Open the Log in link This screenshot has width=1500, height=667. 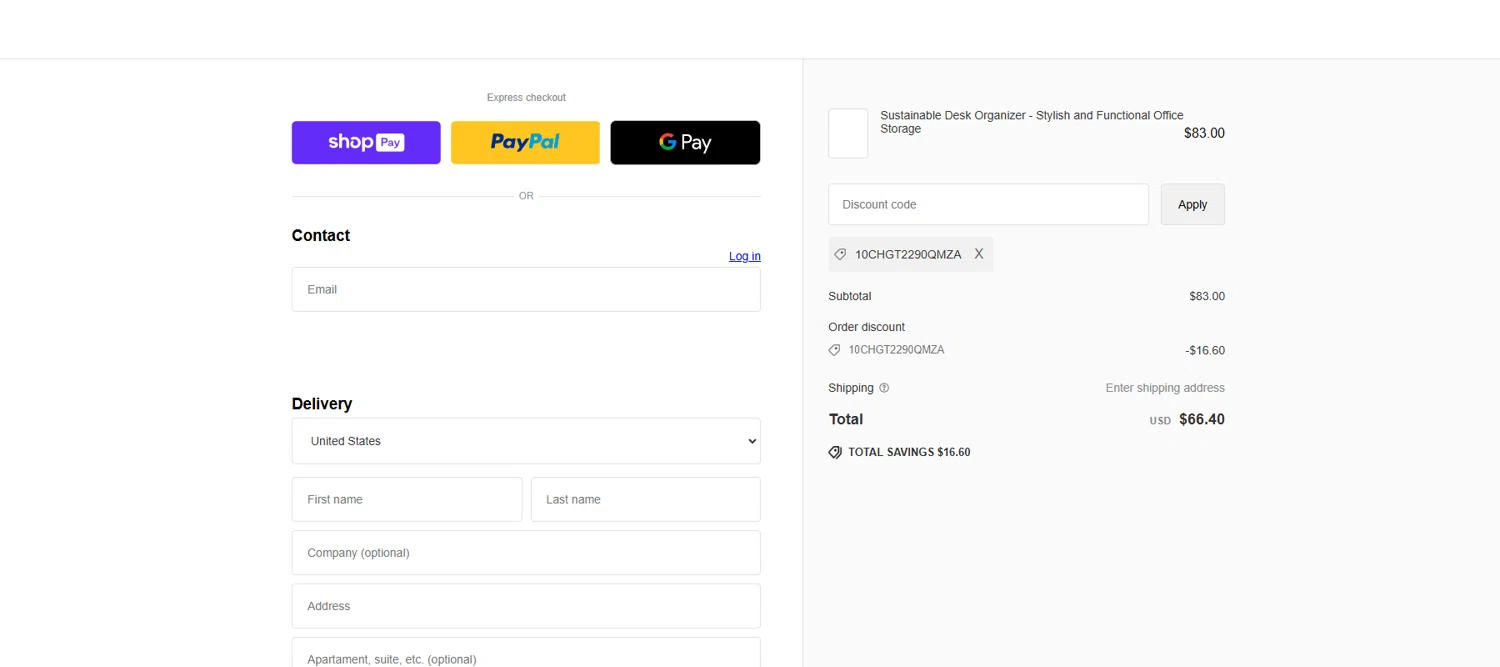(x=744, y=256)
